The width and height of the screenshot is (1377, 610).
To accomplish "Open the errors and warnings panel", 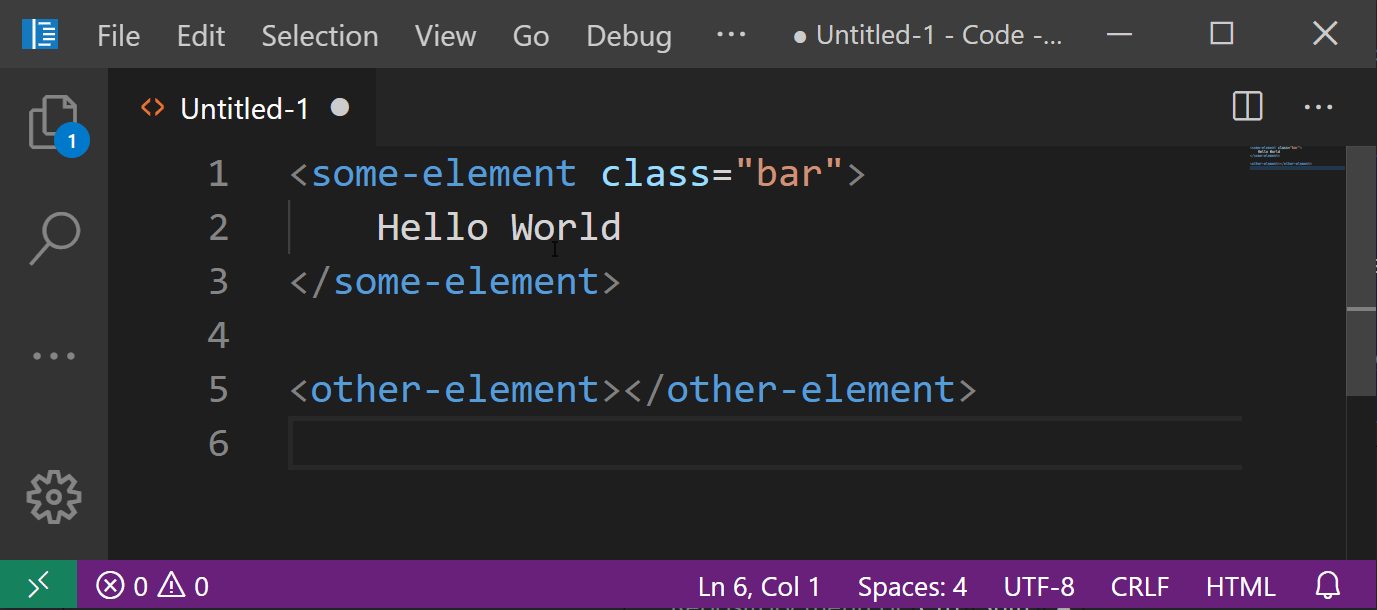I will pyautogui.click(x=152, y=586).
